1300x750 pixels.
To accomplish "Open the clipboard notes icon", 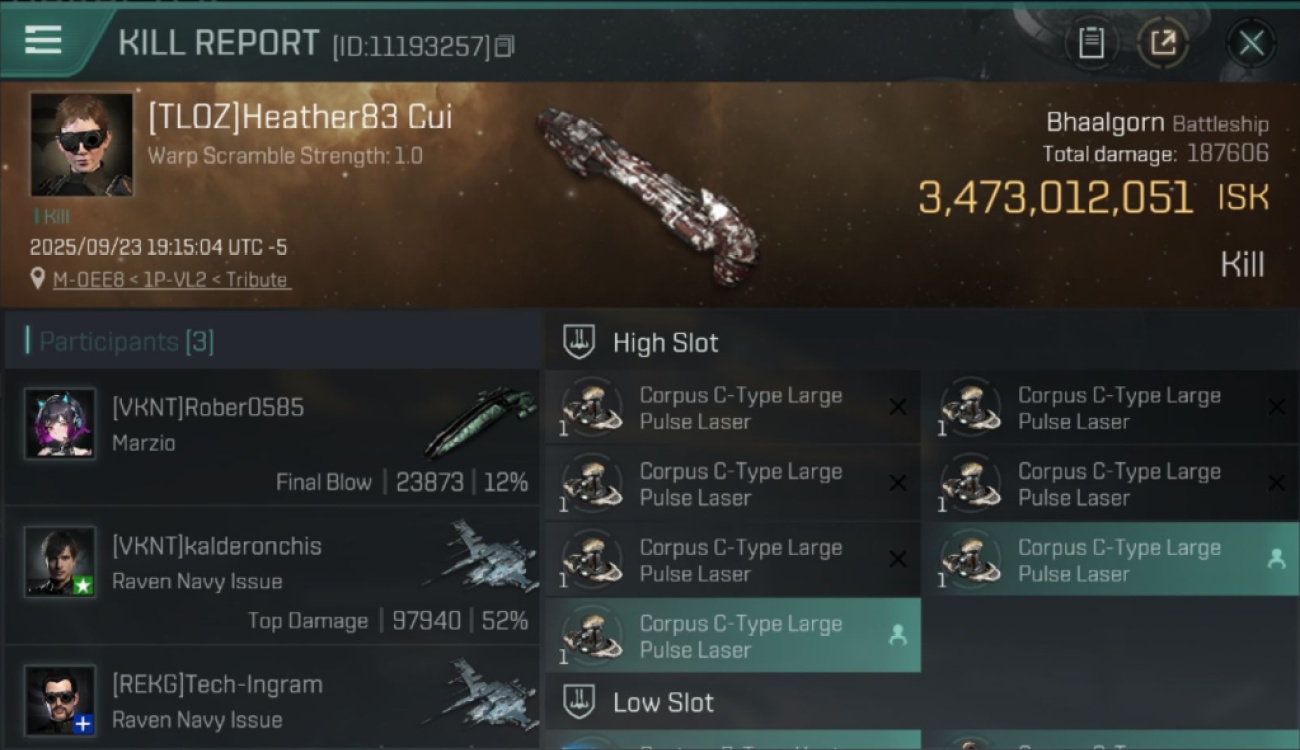I will pos(1091,43).
